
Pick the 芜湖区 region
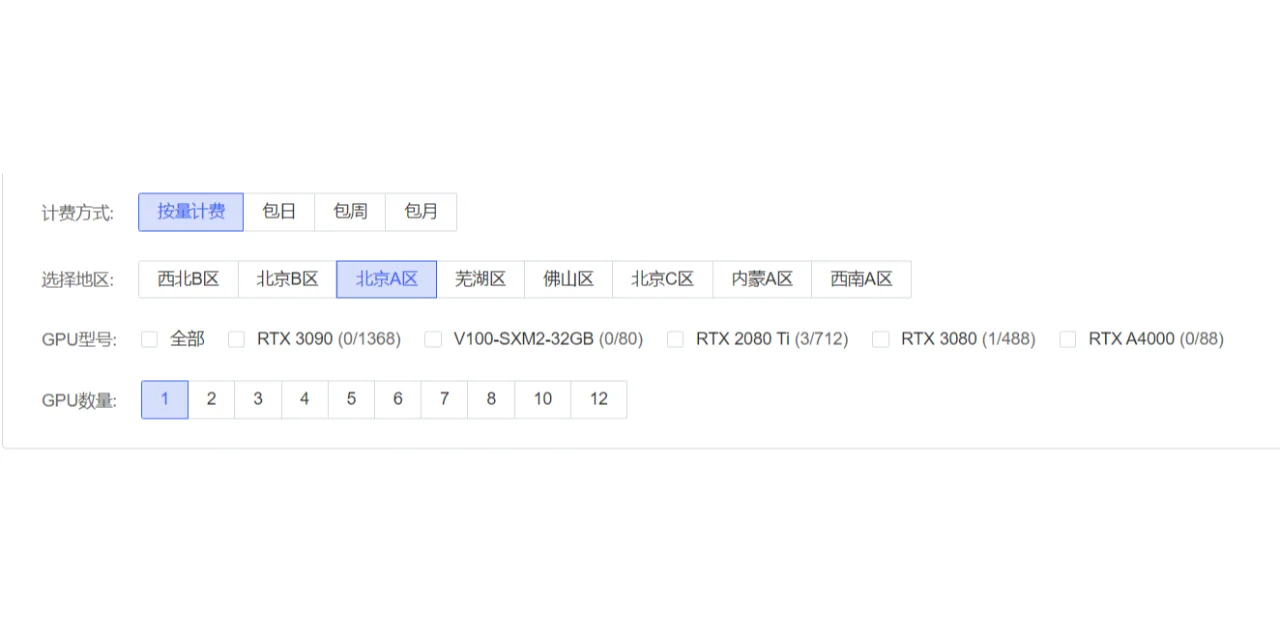(x=480, y=279)
